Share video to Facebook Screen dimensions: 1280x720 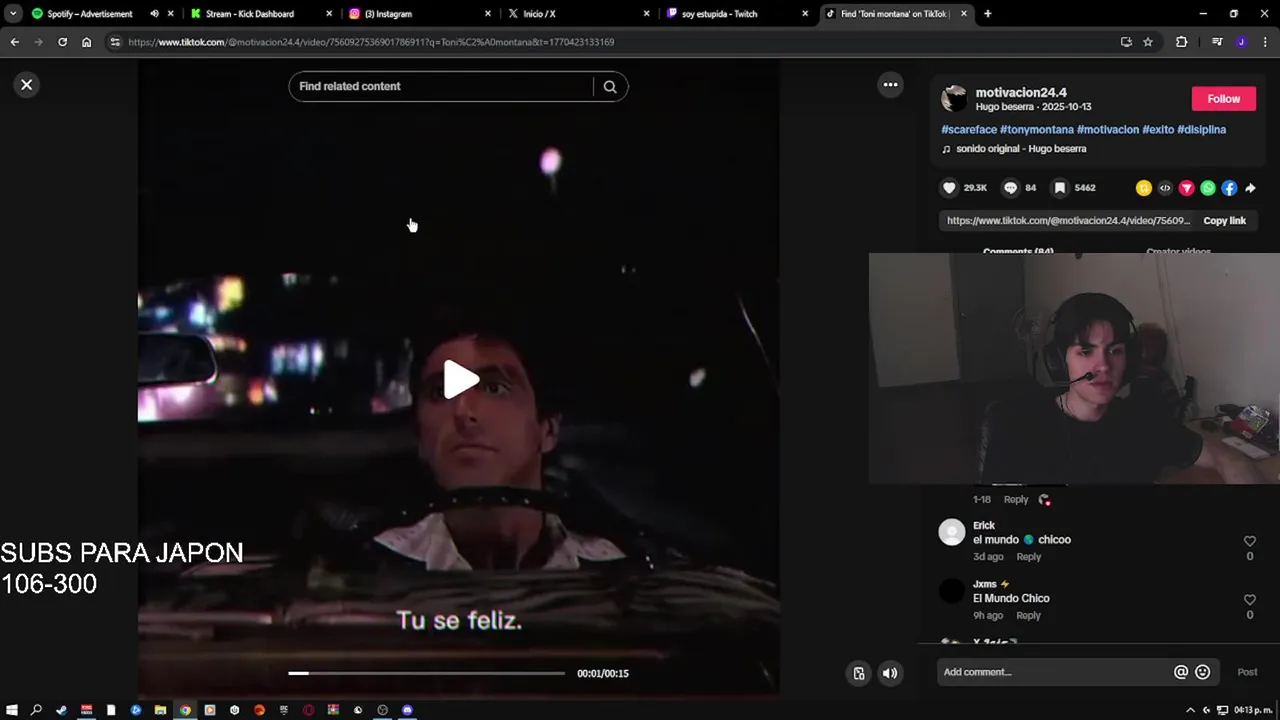tap(1229, 188)
